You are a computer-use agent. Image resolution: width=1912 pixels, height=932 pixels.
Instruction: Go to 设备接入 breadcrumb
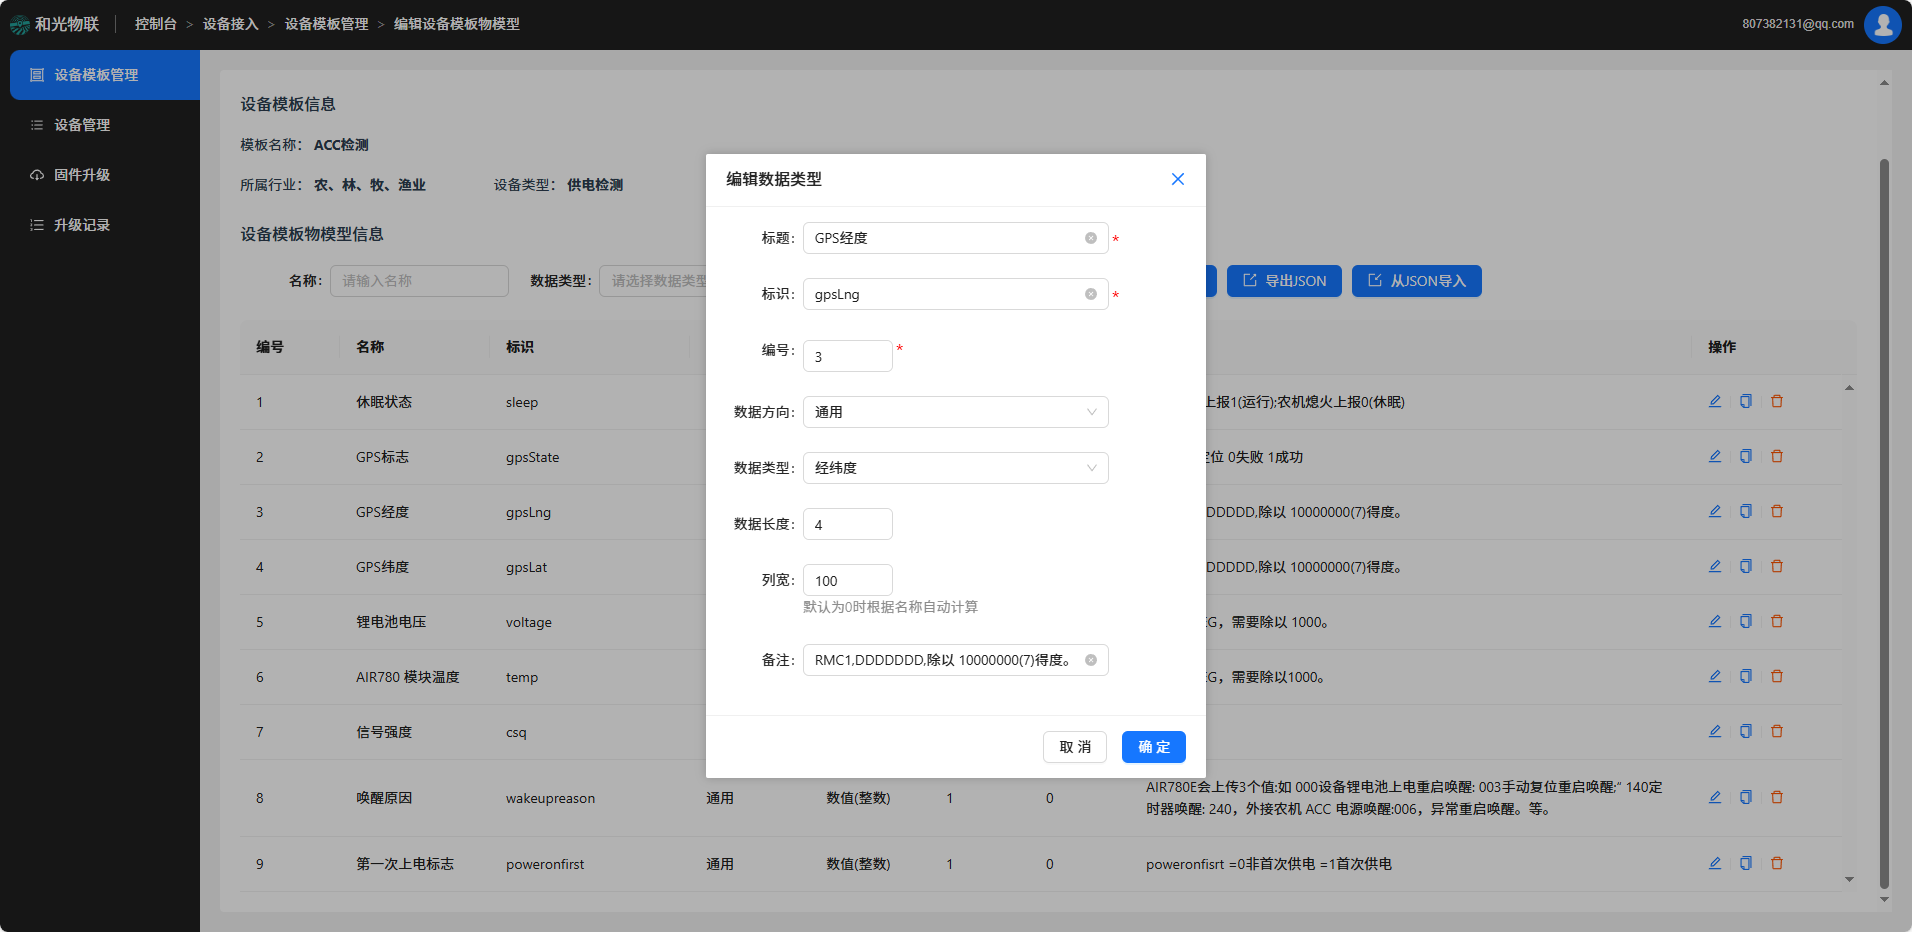pos(231,24)
